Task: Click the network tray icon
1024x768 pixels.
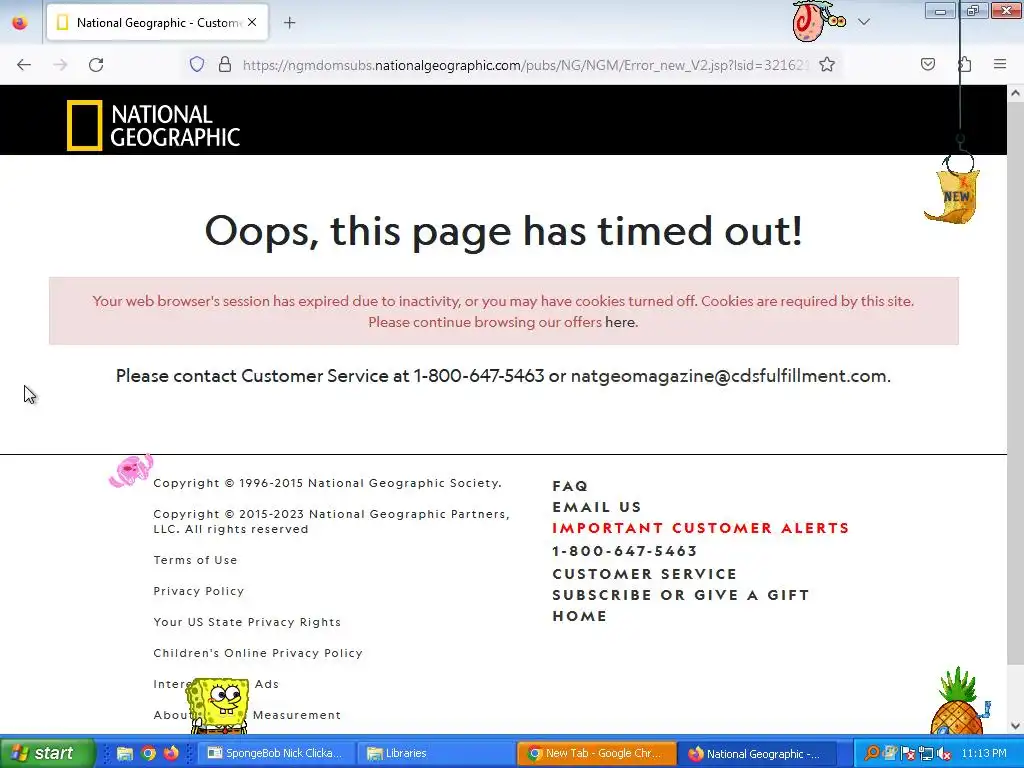Action: pos(926,754)
